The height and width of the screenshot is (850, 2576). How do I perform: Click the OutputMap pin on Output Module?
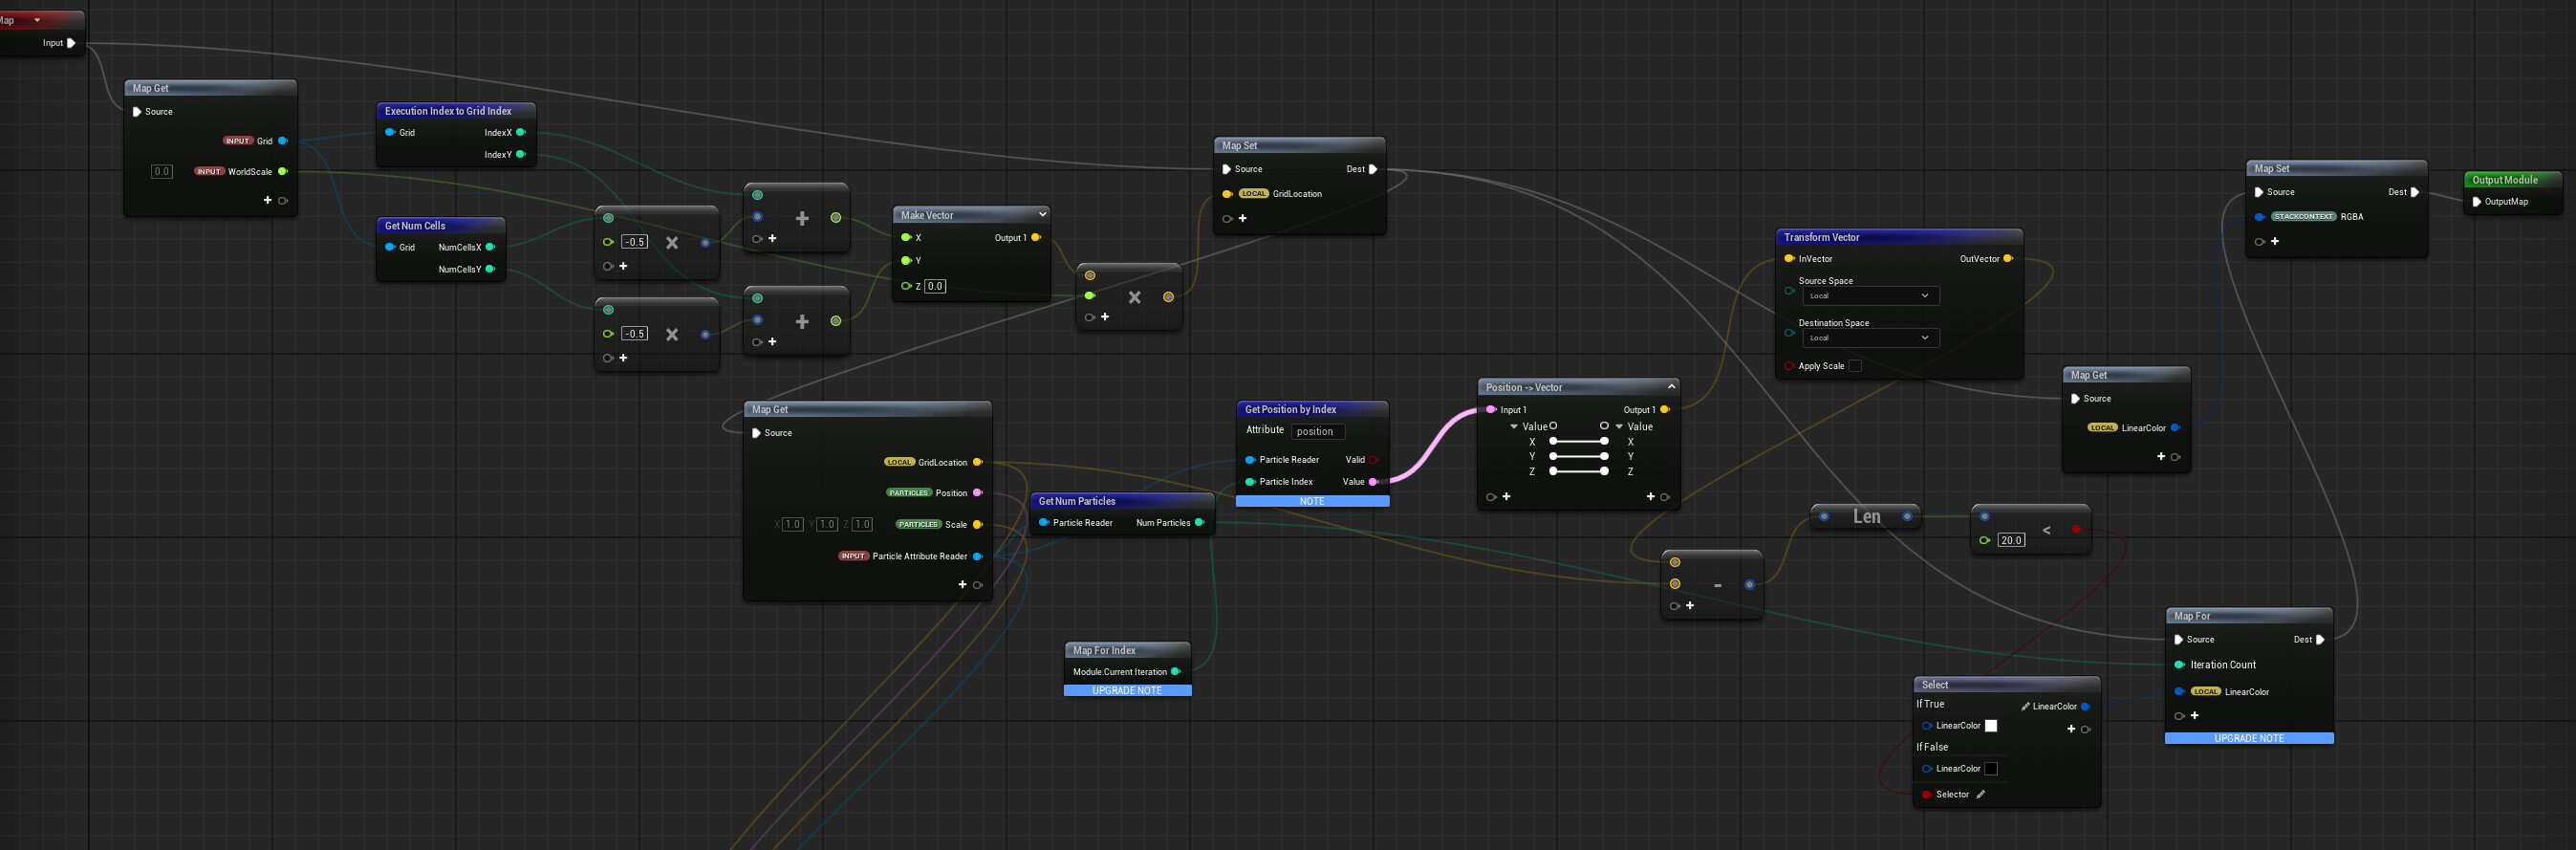pyautogui.click(x=2477, y=202)
